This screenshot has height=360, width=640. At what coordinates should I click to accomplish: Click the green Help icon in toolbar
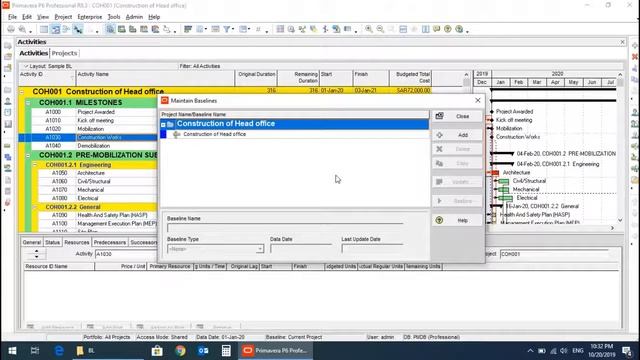[x=448, y=29]
